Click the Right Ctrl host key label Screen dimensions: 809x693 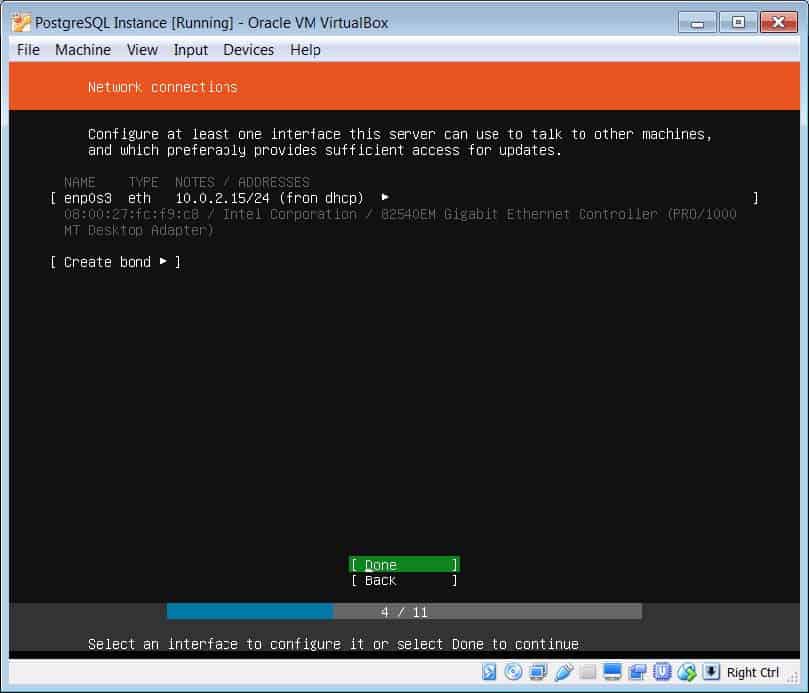point(753,672)
